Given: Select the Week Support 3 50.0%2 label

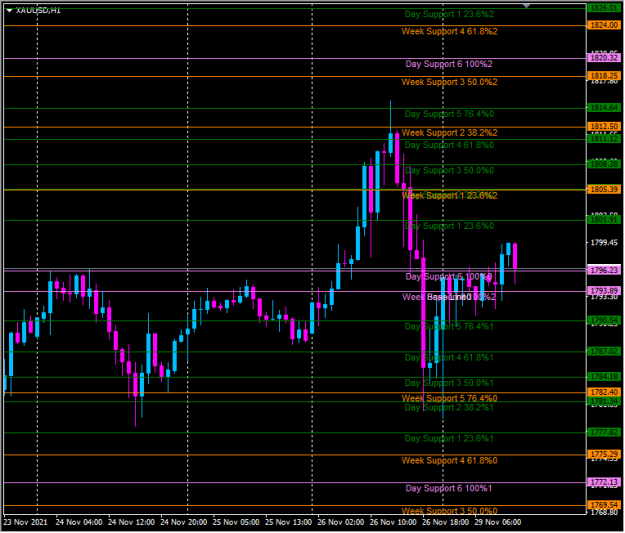Looking at the screenshot, I should 449,82.
